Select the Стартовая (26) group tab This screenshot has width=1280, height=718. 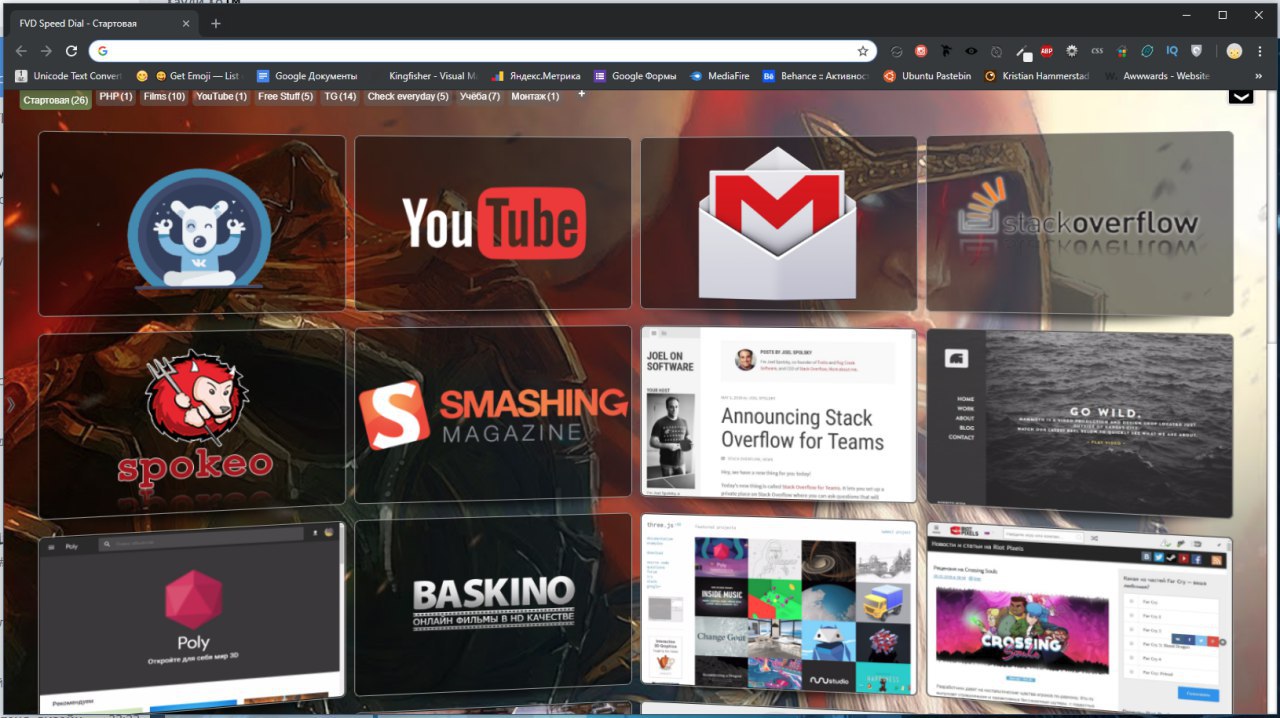(56, 98)
